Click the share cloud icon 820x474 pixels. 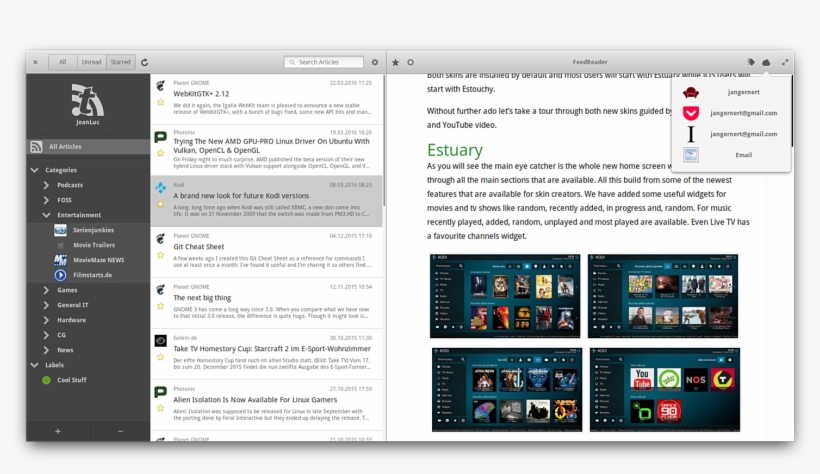point(766,62)
